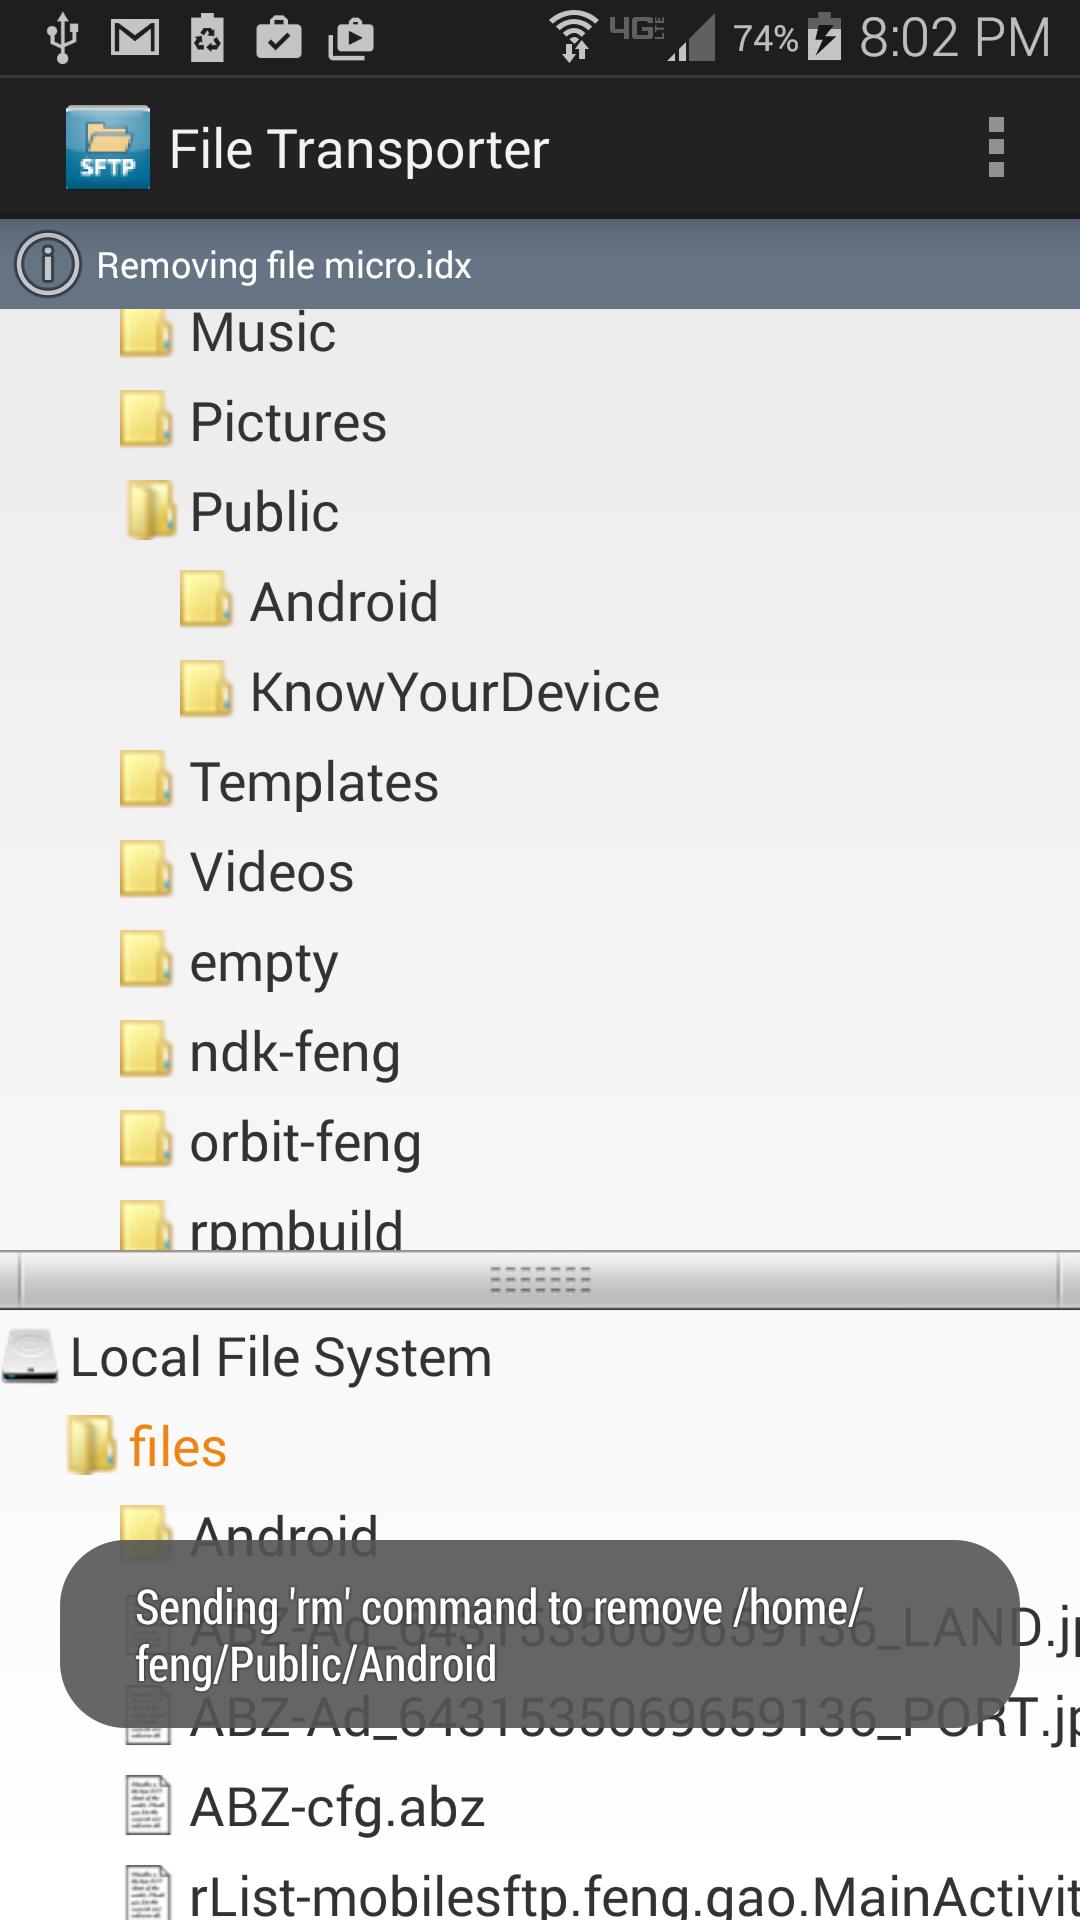Click the Local File System drive icon
This screenshot has height=1920, width=1080.
pyautogui.click(x=31, y=1357)
